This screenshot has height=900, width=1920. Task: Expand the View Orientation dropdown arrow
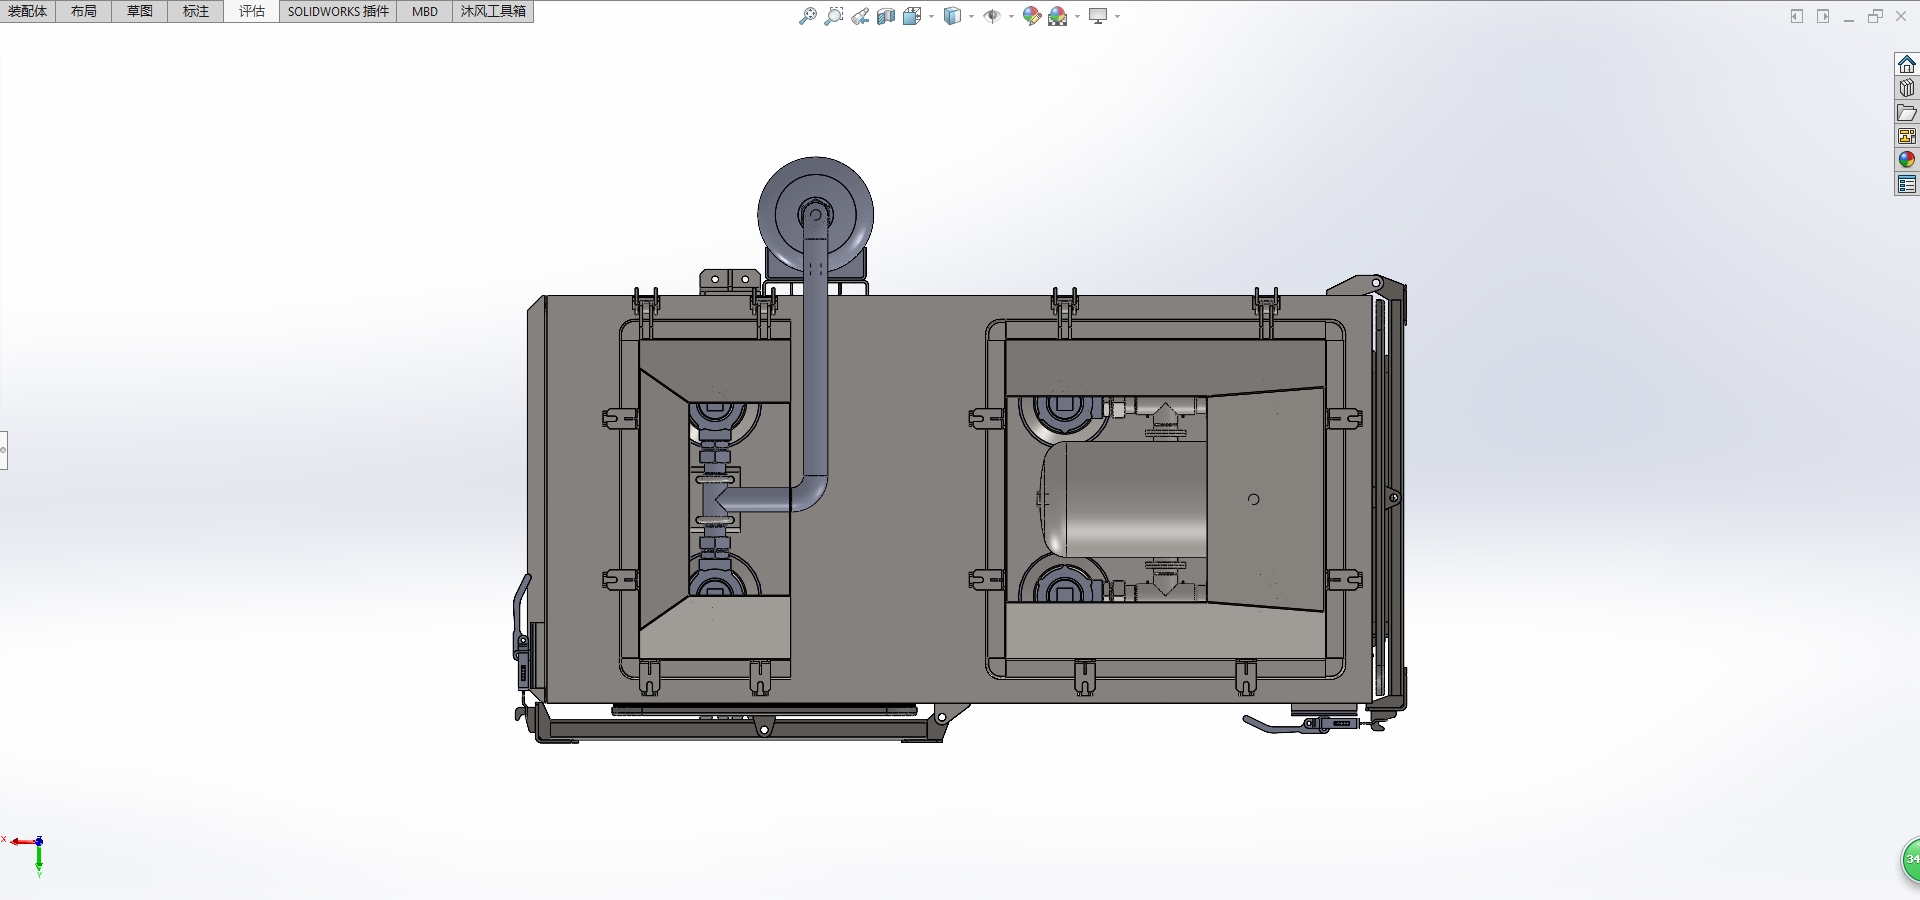931,16
